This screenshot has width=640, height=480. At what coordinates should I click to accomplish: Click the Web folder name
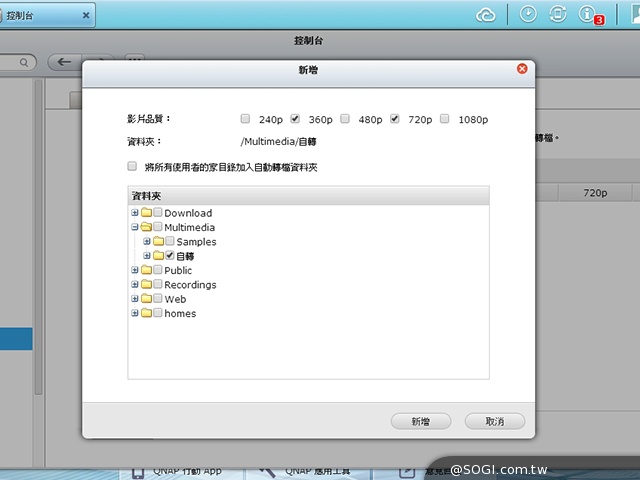pyautogui.click(x=175, y=299)
